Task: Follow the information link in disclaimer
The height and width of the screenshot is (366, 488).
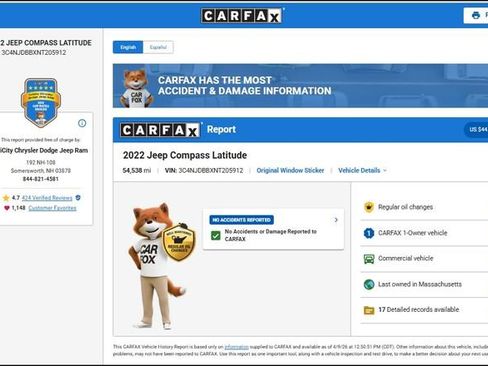Action: [236, 347]
